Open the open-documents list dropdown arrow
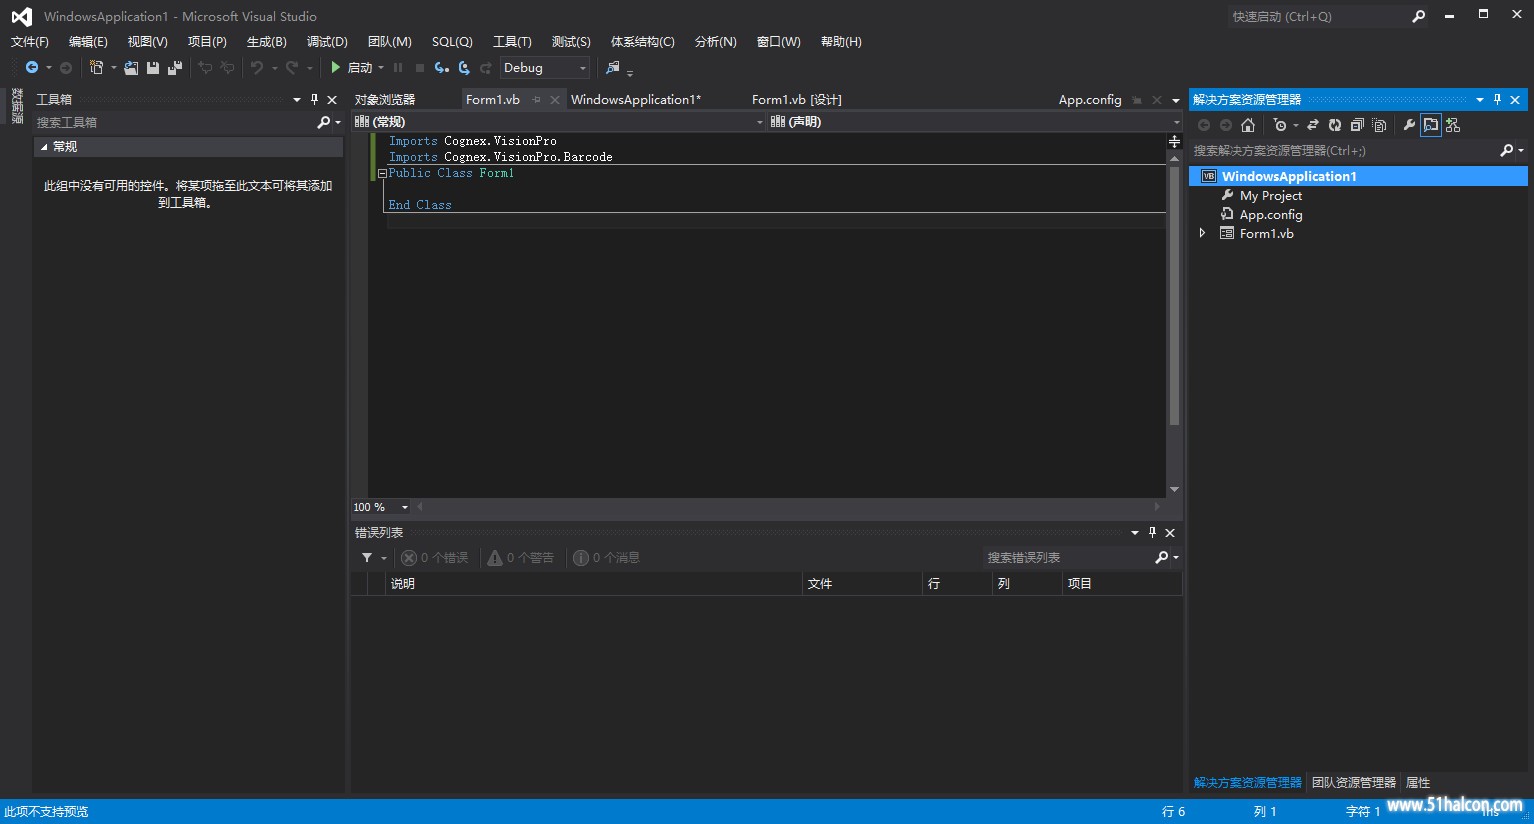This screenshot has width=1534, height=824. (x=1176, y=100)
